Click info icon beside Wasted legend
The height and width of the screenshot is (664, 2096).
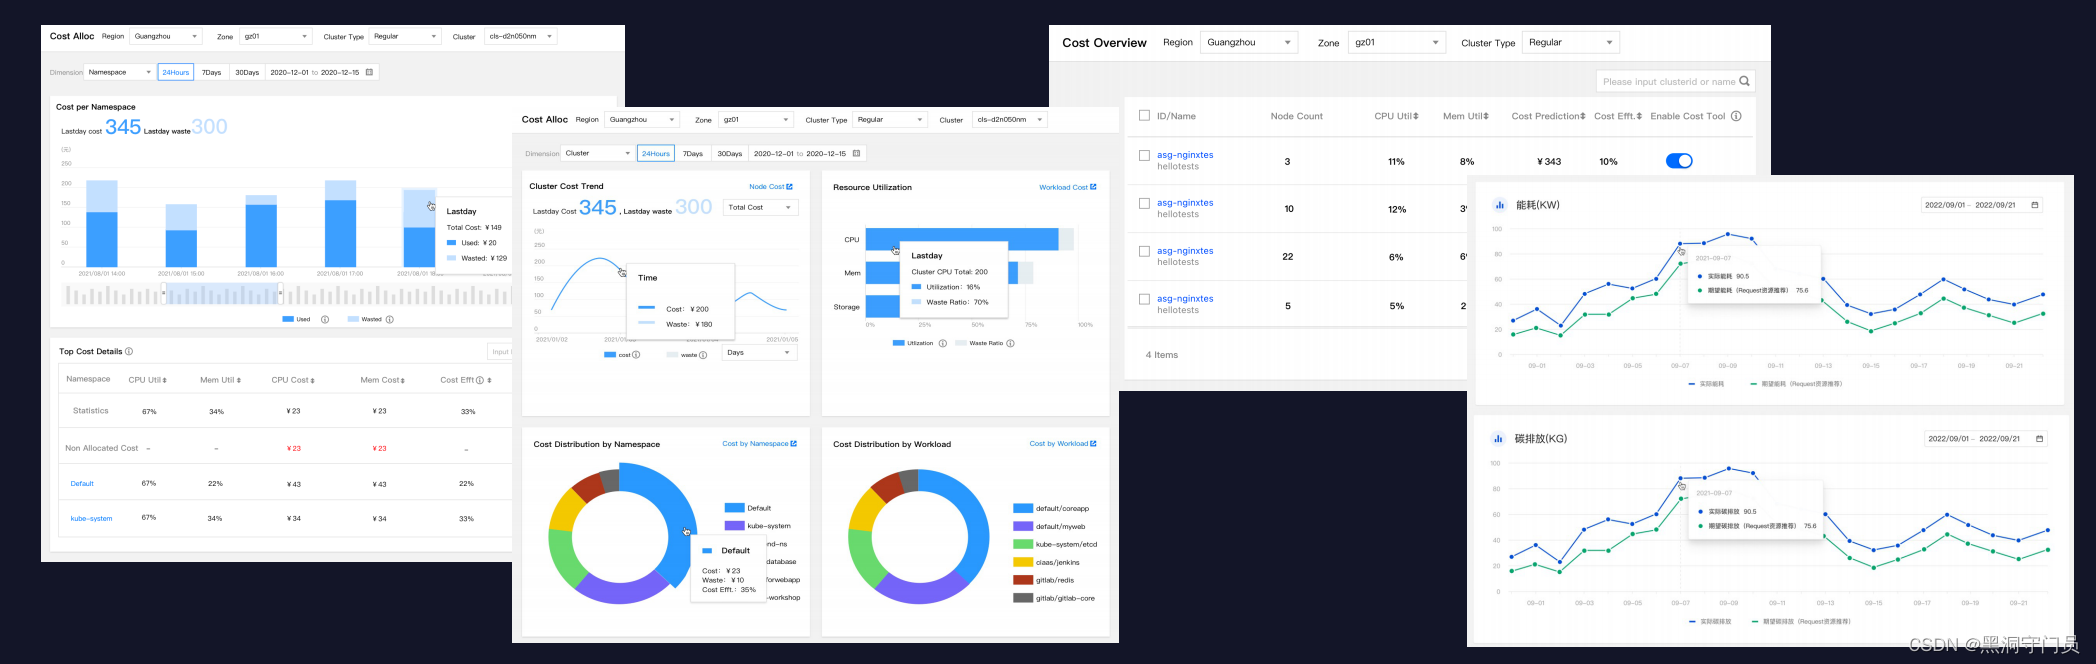[x=390, y=320]
